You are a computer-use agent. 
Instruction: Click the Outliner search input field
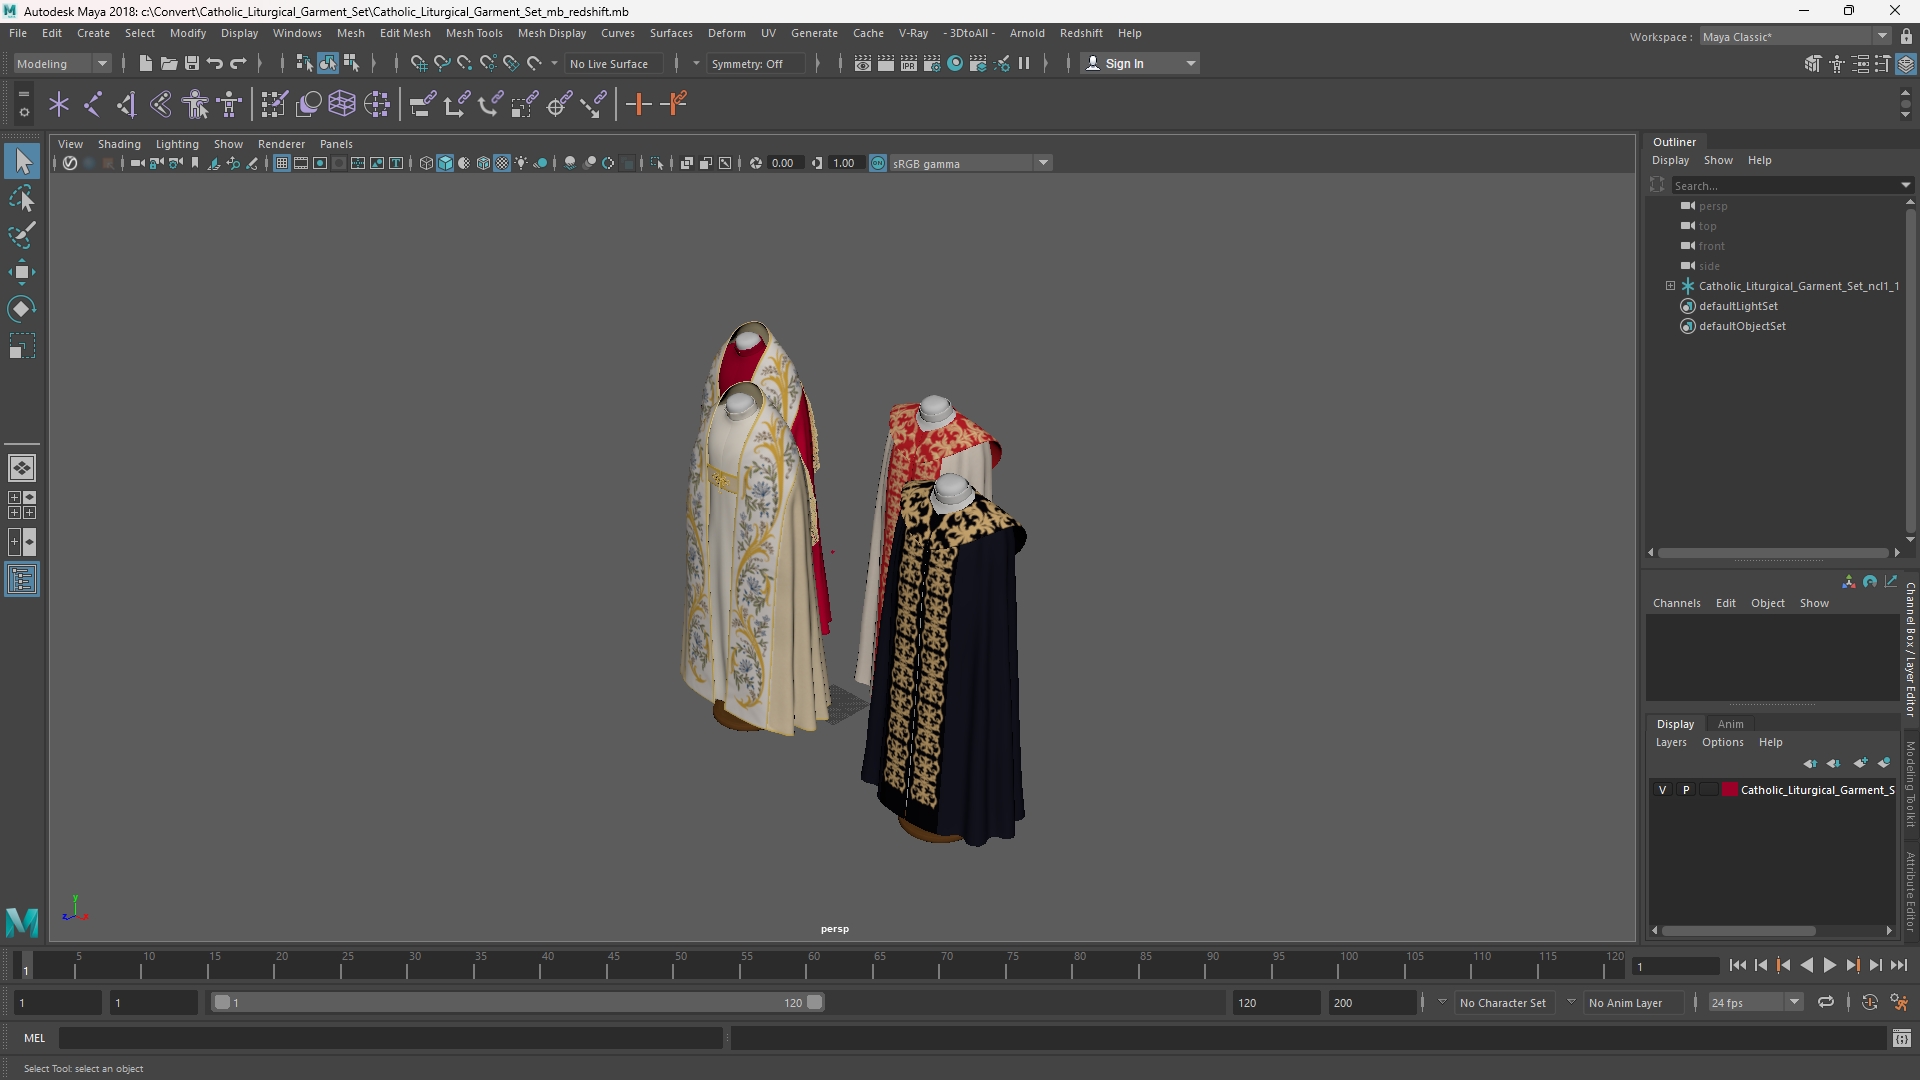[x=1785, y=185]
